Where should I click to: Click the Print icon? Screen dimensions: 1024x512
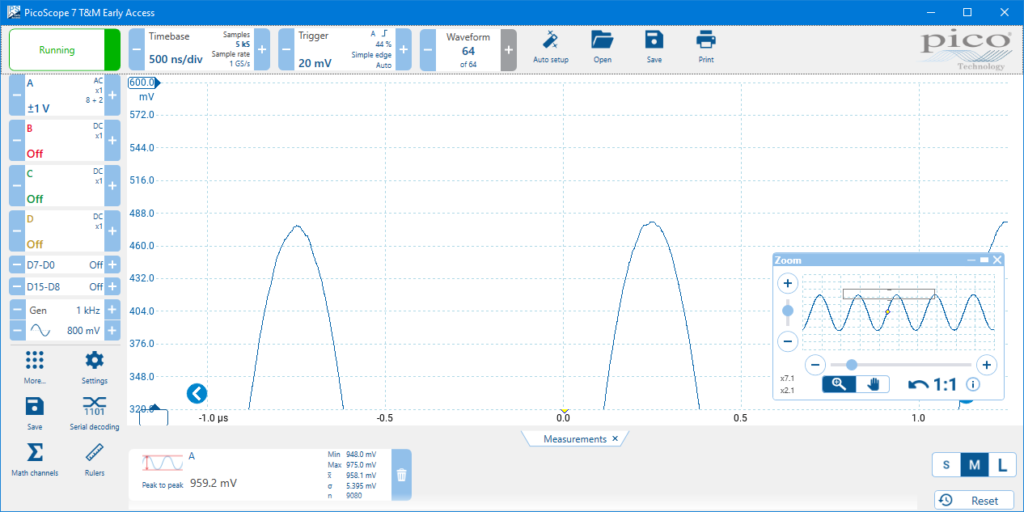click(x=706, y=40)
